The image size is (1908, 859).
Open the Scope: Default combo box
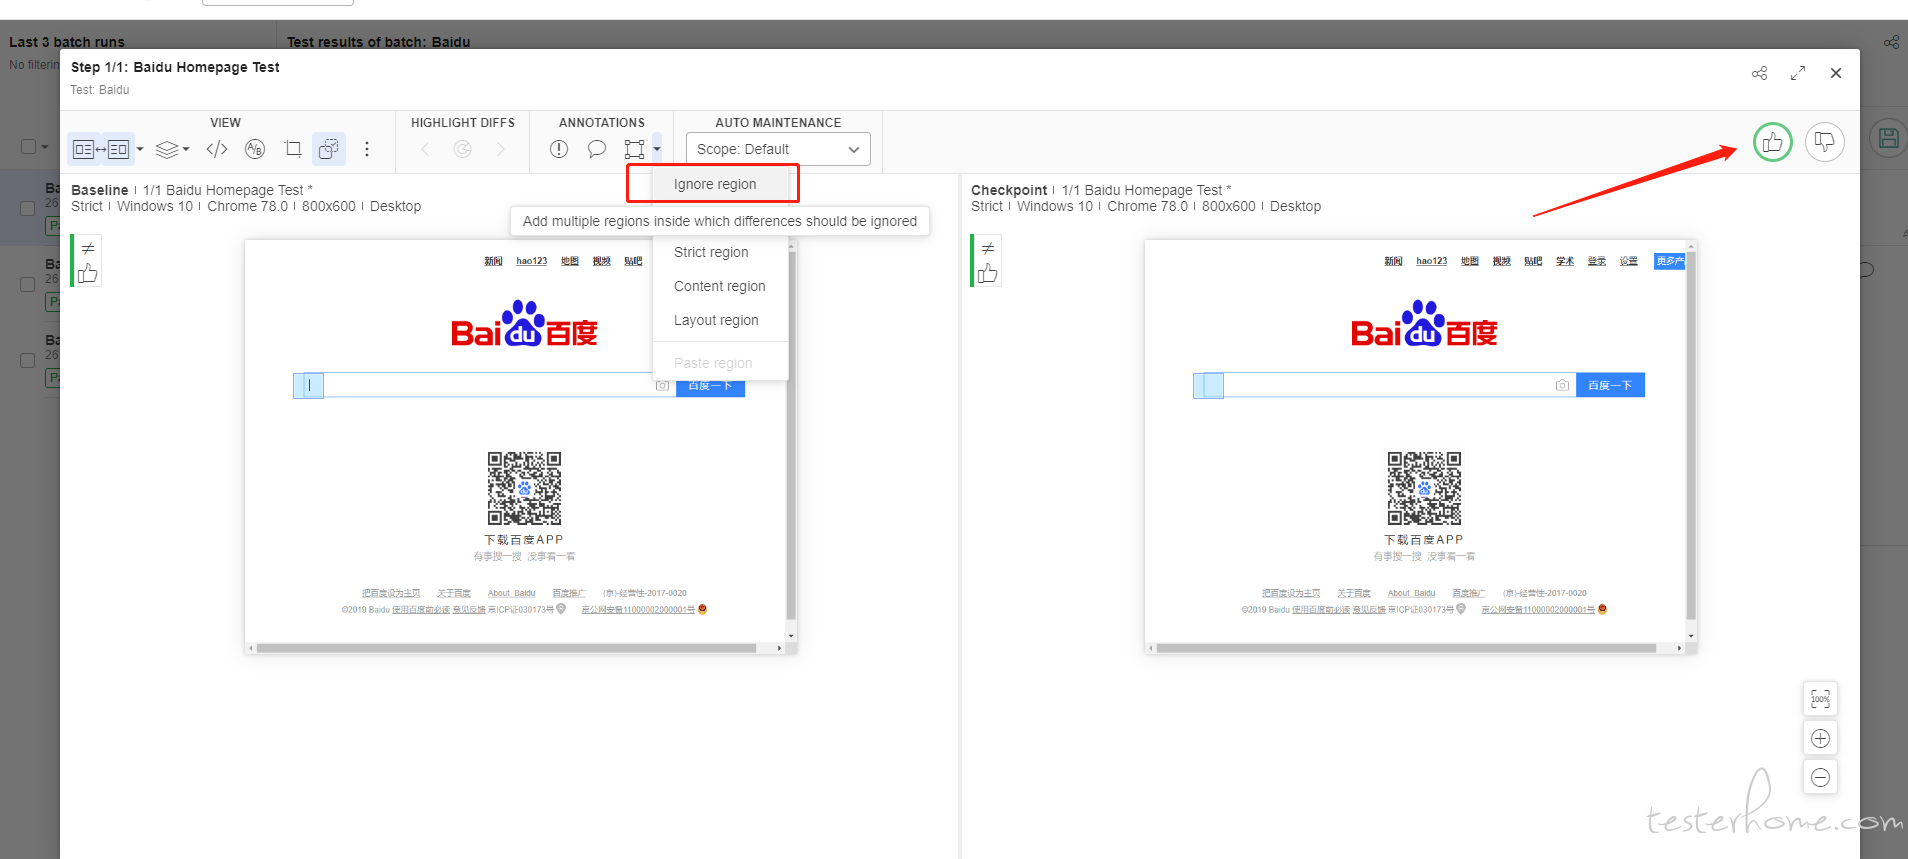point(778,149)
